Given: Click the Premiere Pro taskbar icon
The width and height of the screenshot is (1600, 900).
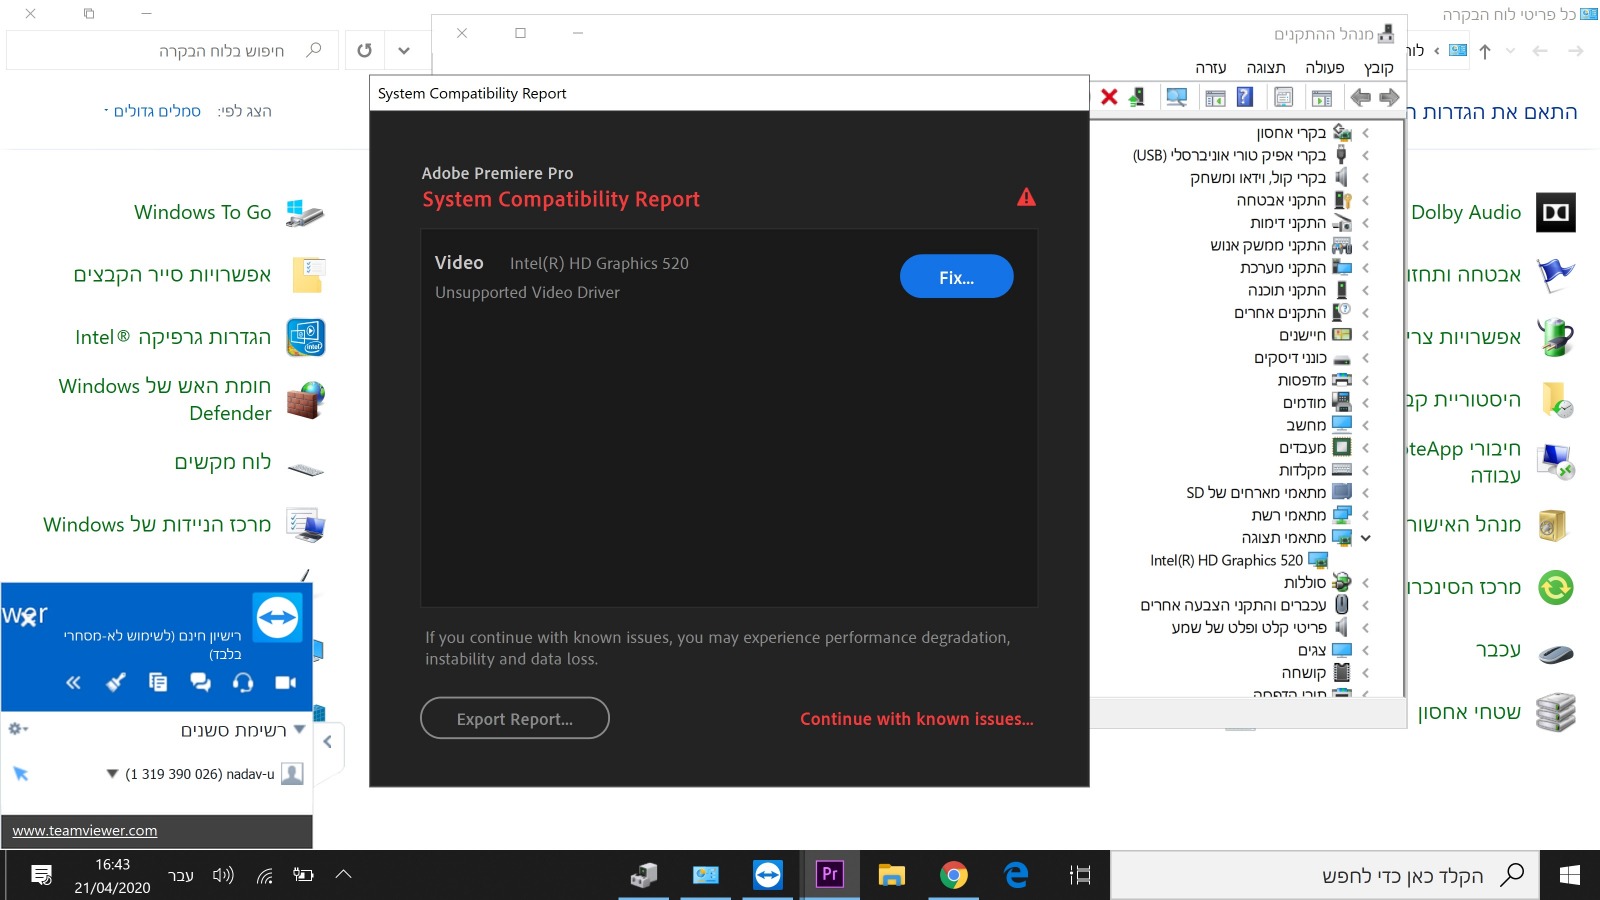Looking at the screenshot, I should point(830,875).
